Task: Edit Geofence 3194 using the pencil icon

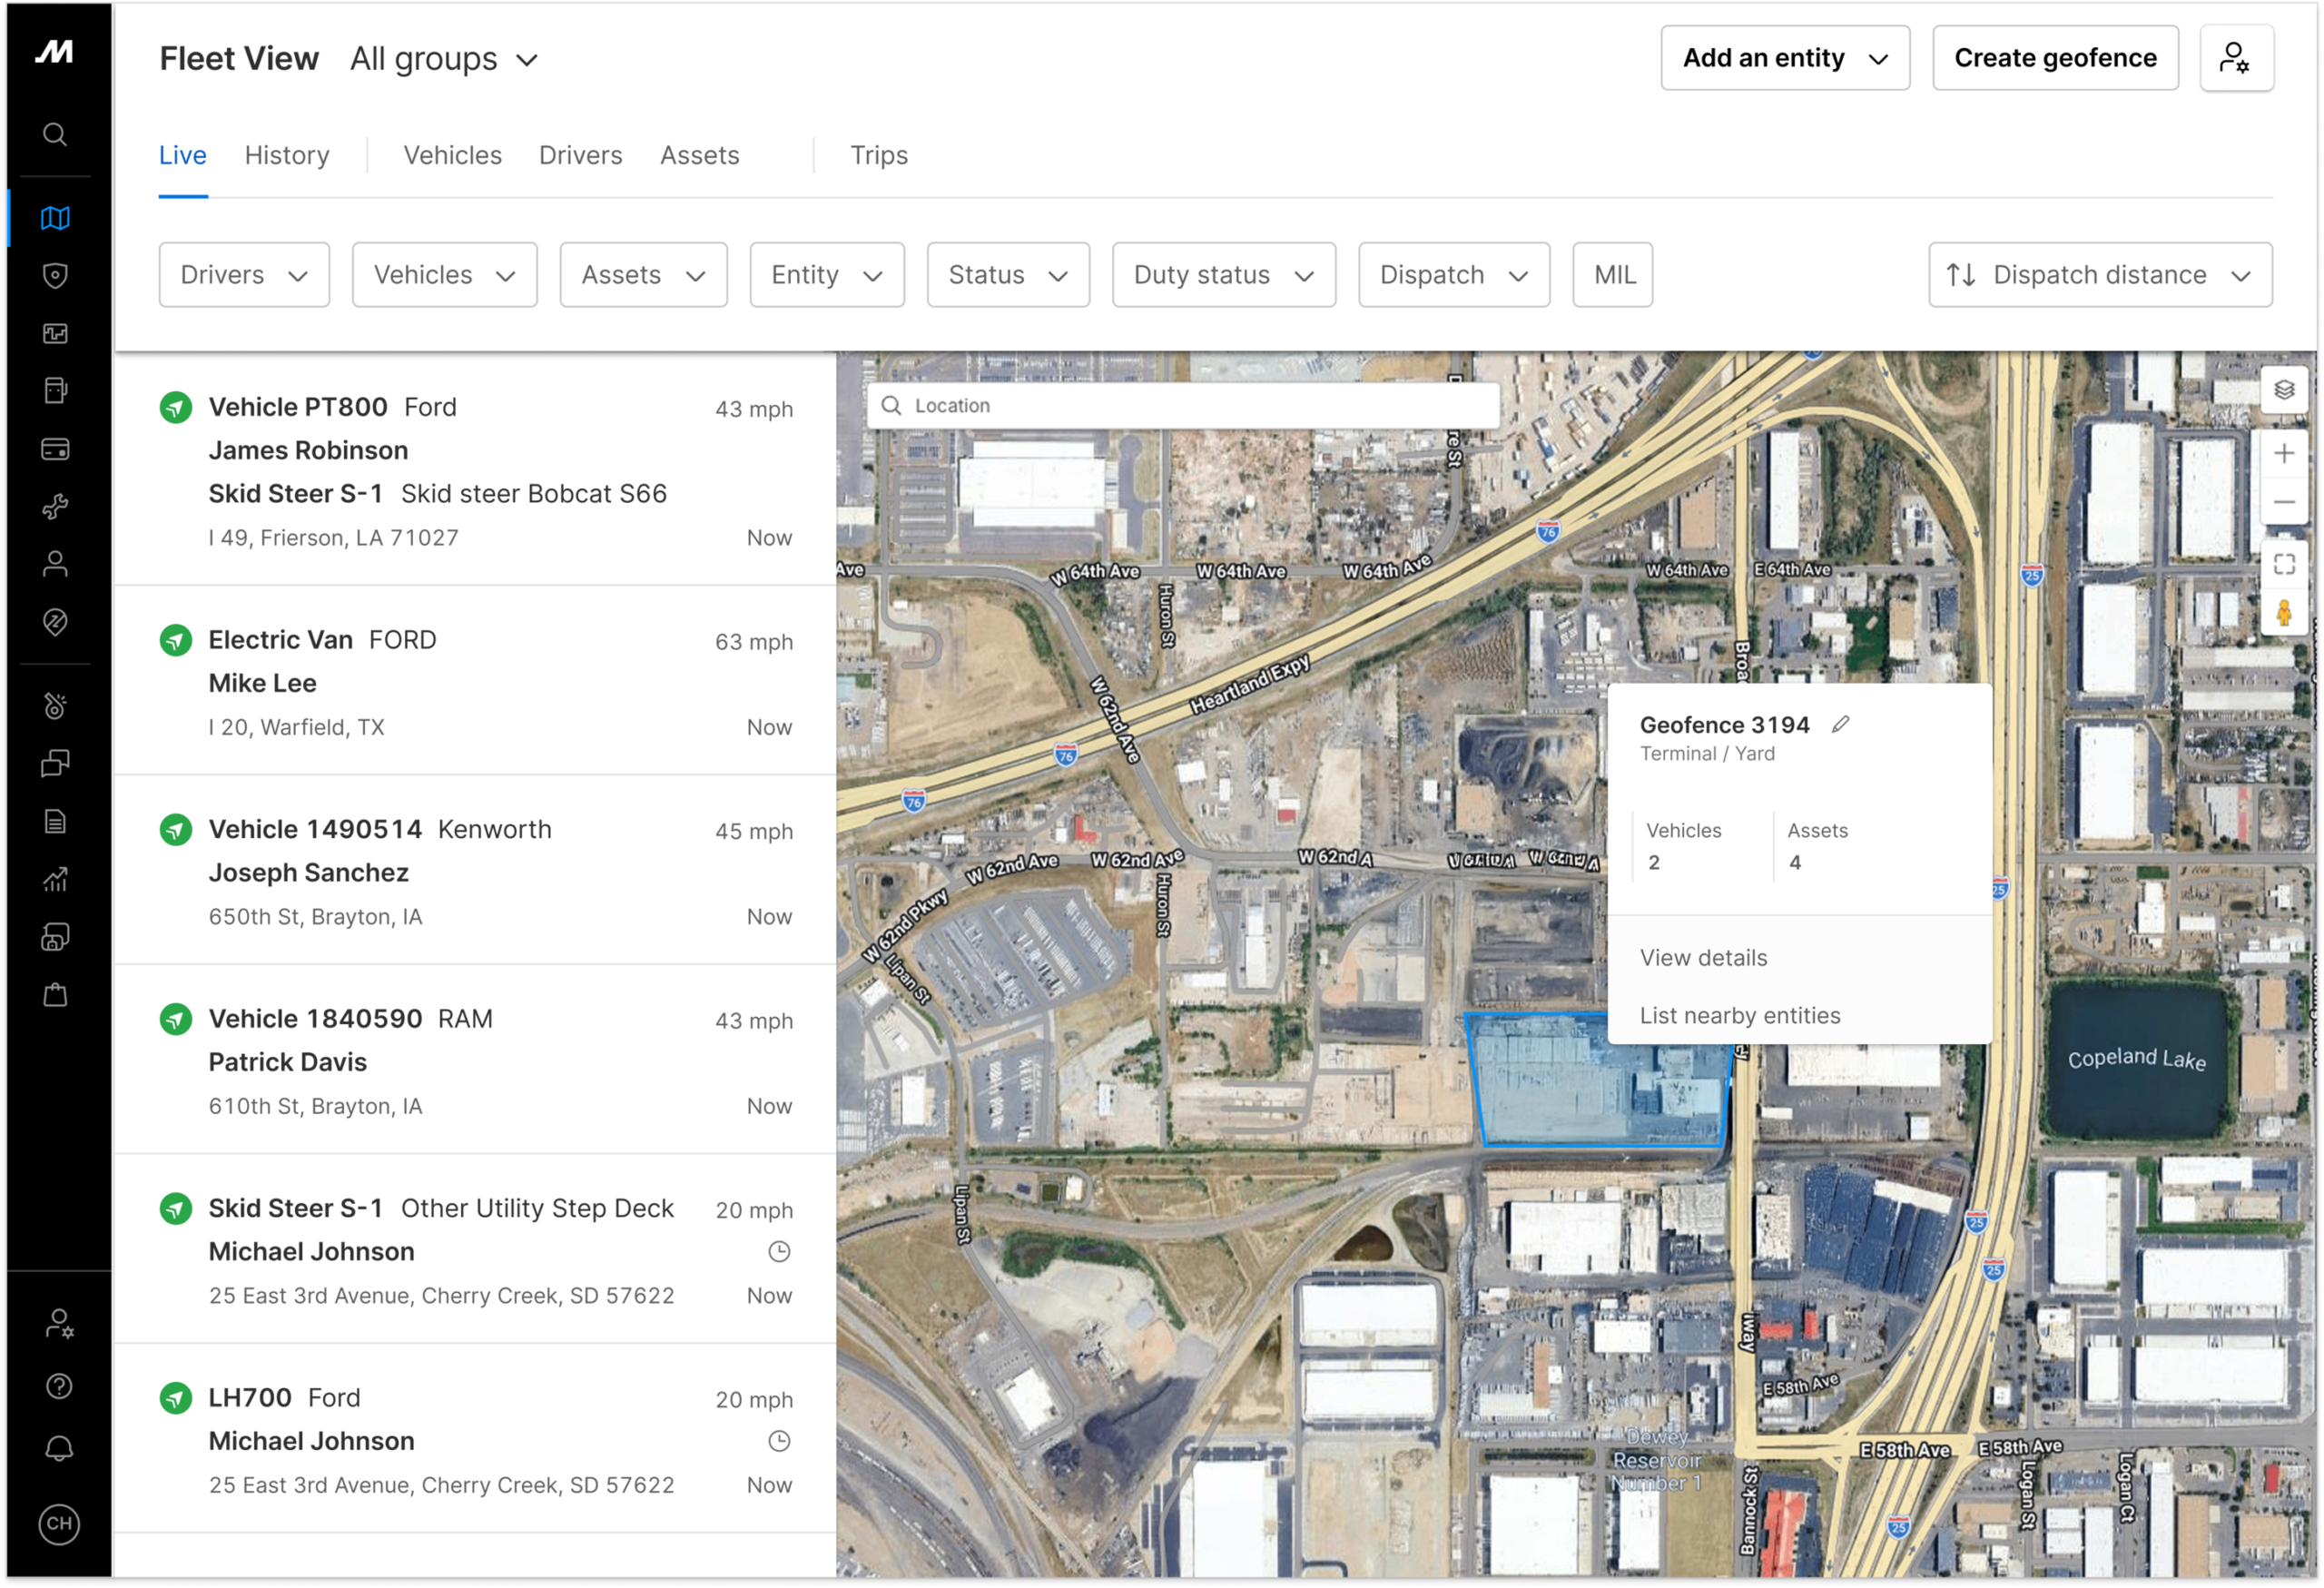Action: click(x=1842, y=723)
